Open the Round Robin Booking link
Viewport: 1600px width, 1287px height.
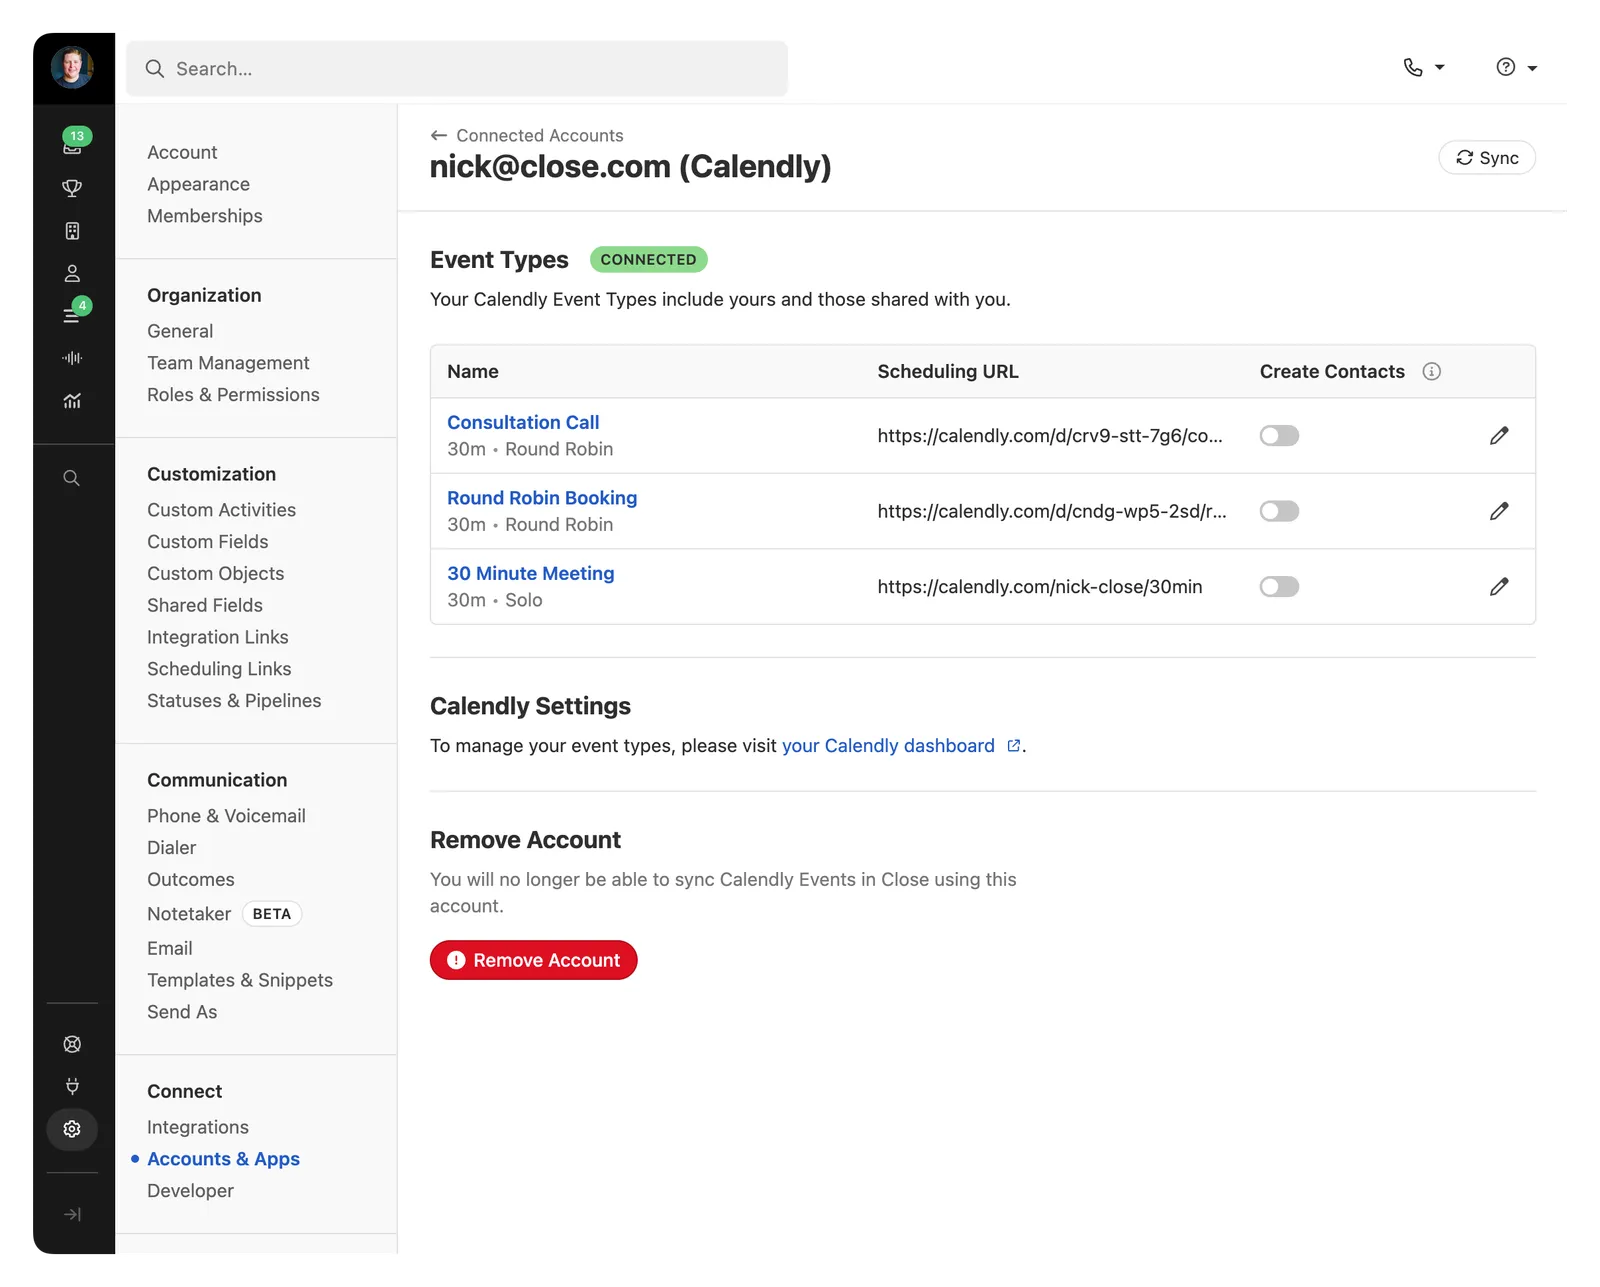(542, 498)
